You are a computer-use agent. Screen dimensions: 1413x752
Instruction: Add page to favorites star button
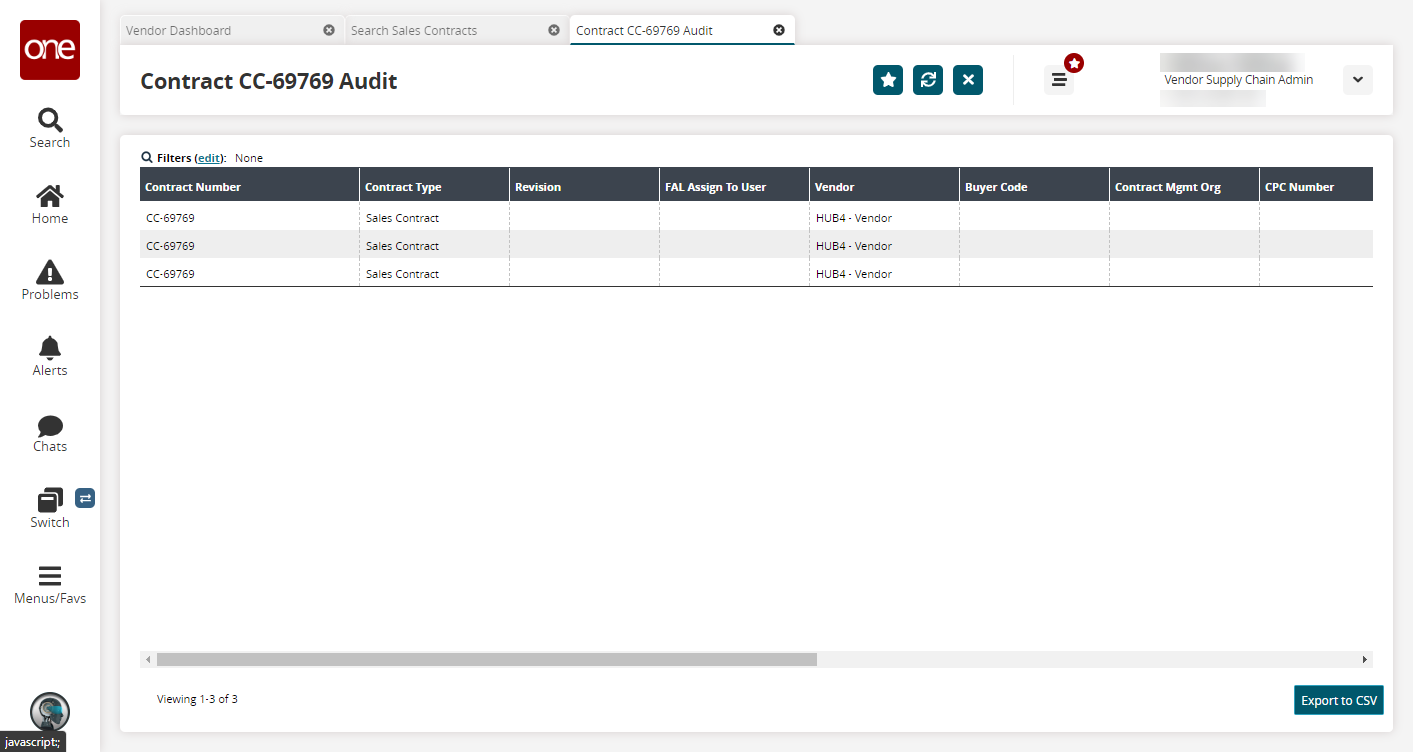(888, 80)
